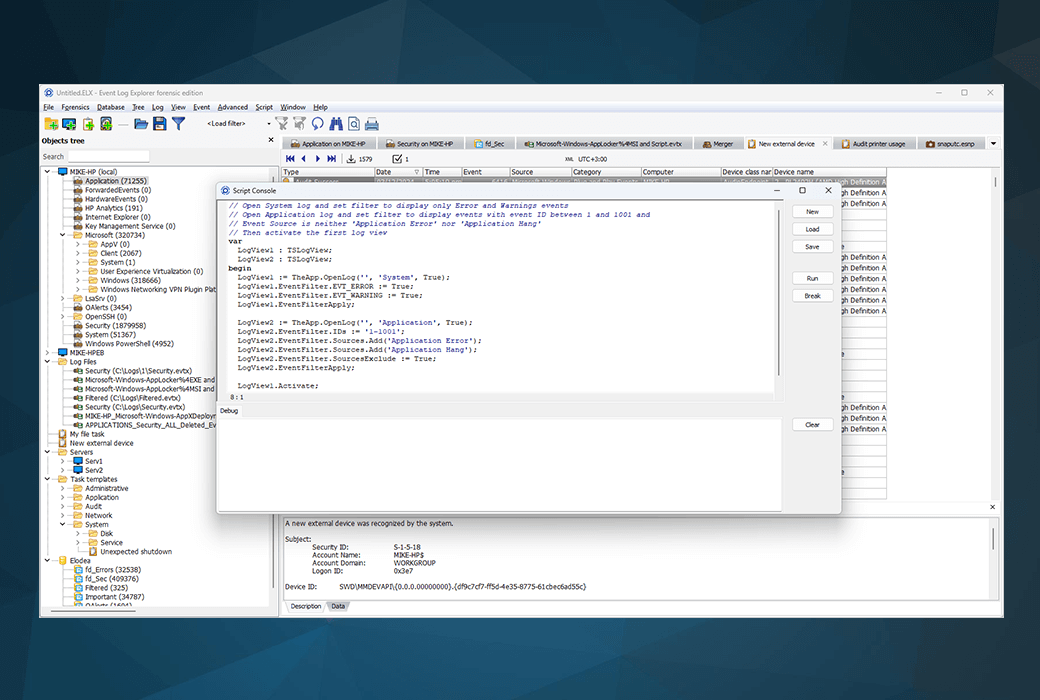Screen dimensions: 1040x700
Task: Click Save in Script Console
Action: coord(812,247)
